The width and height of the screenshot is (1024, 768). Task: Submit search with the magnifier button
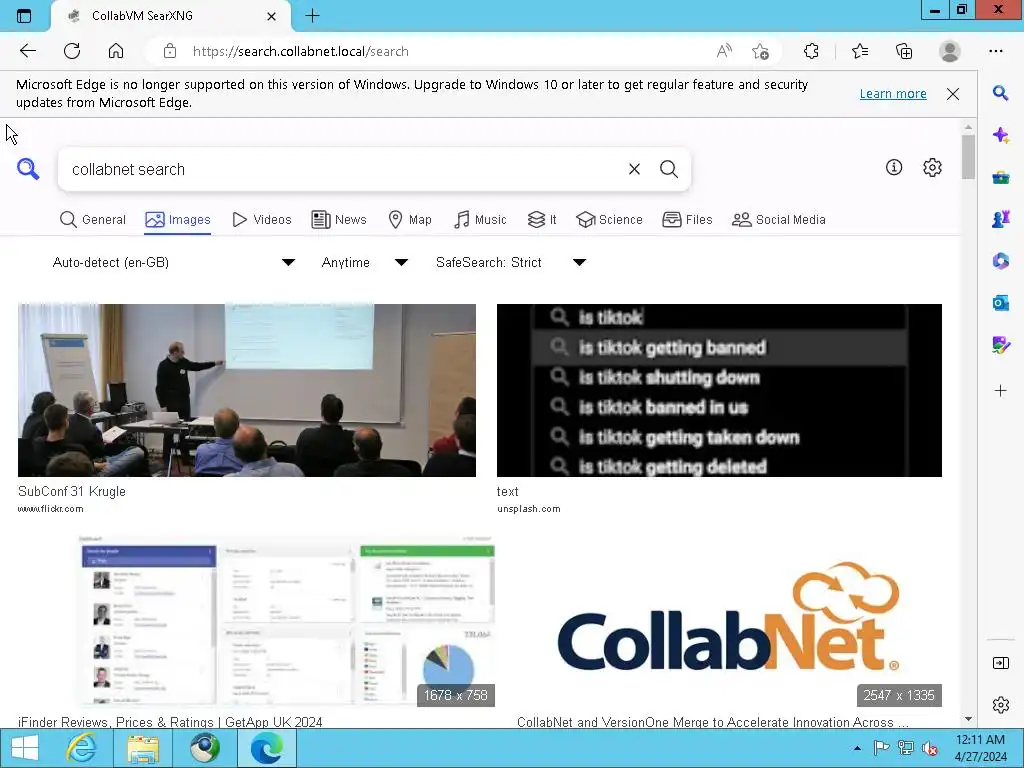pyautogui.click(x=669, y=169)
